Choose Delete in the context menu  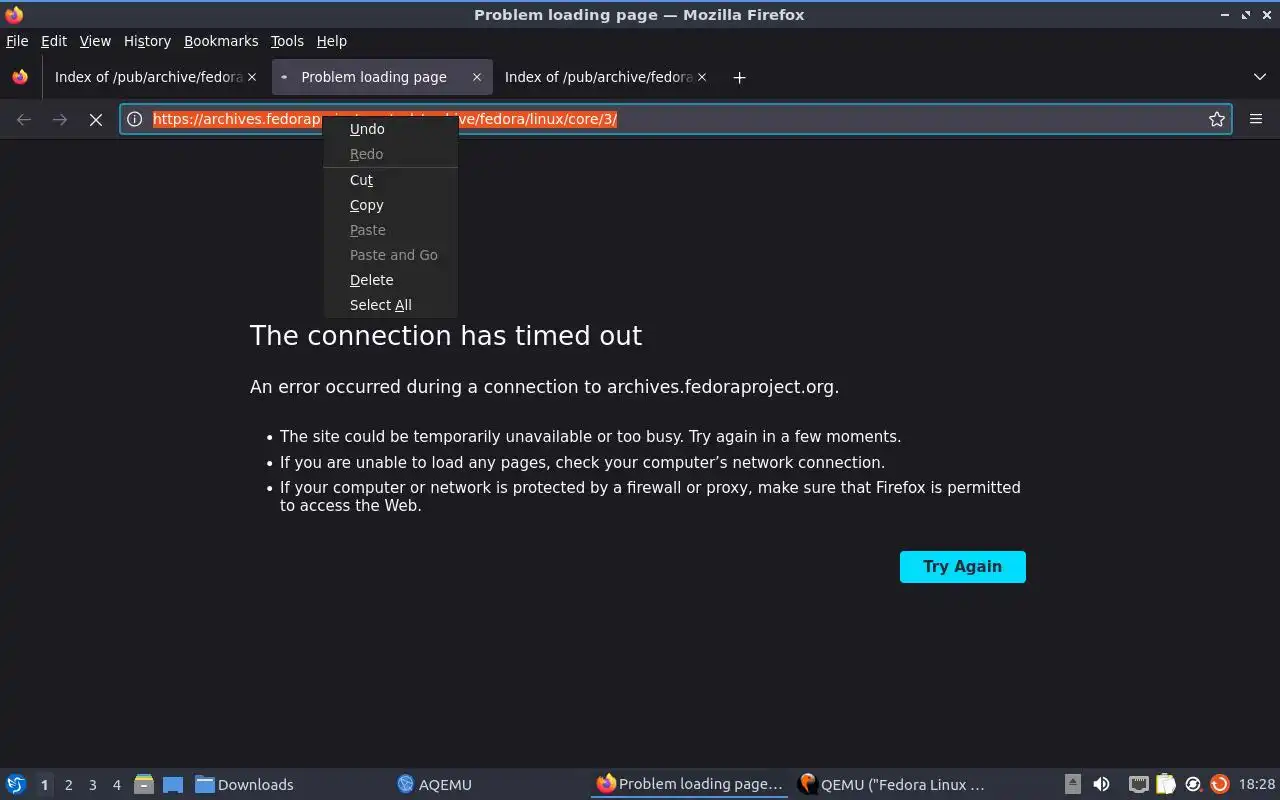pyautogui.click(x=391, y=280)
